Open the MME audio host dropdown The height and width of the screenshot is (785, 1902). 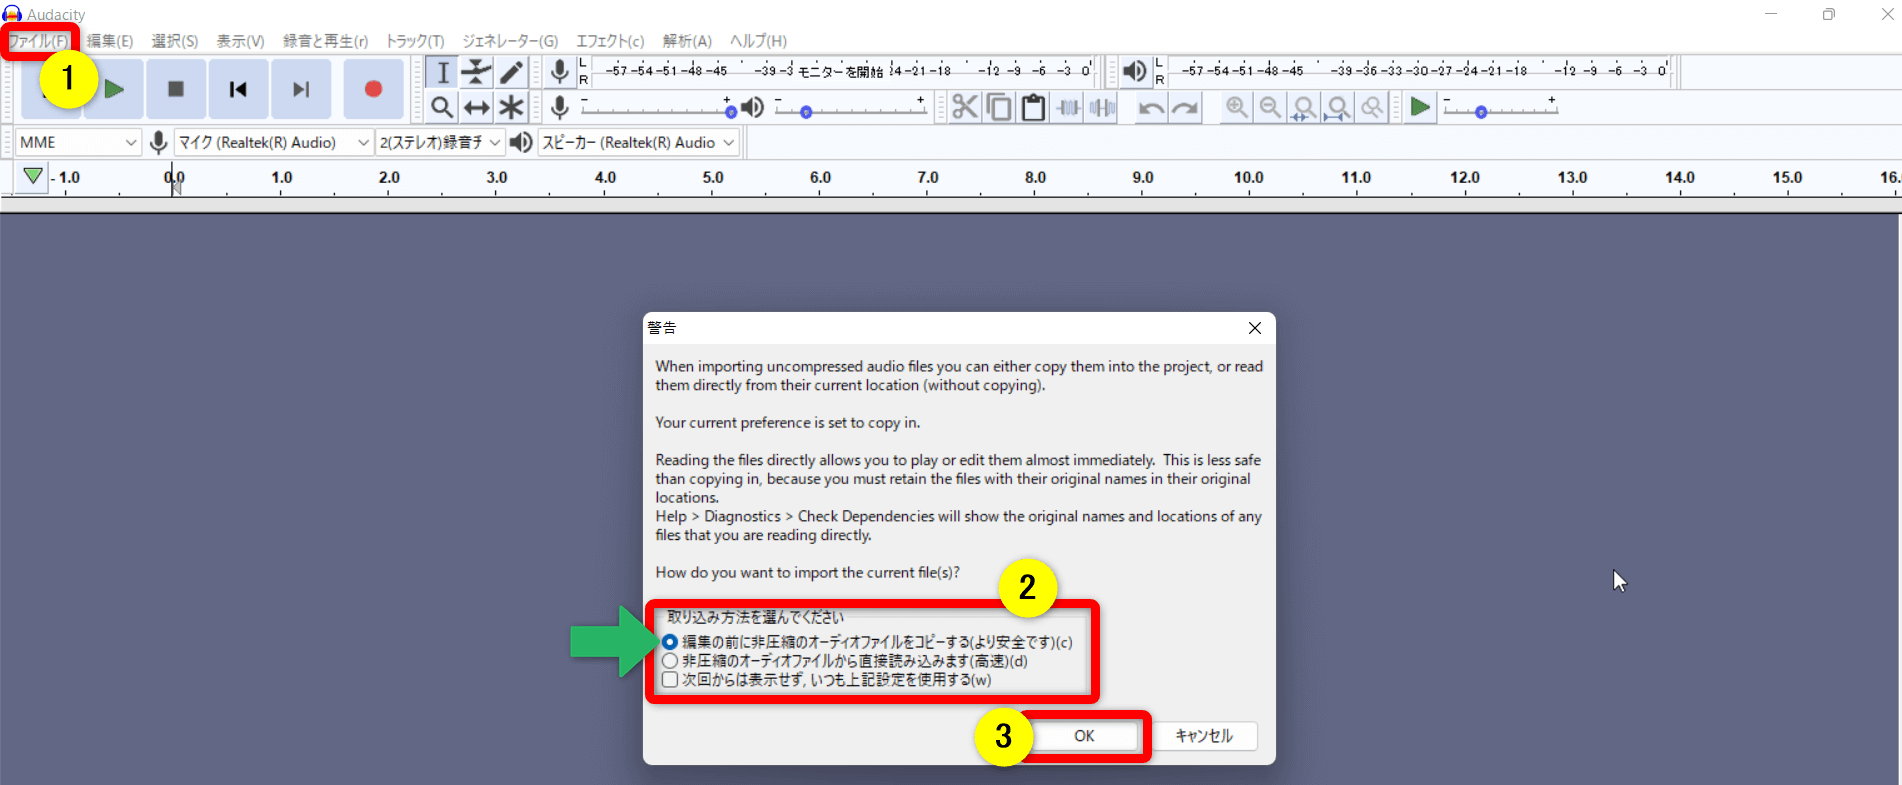pos(78,142)
